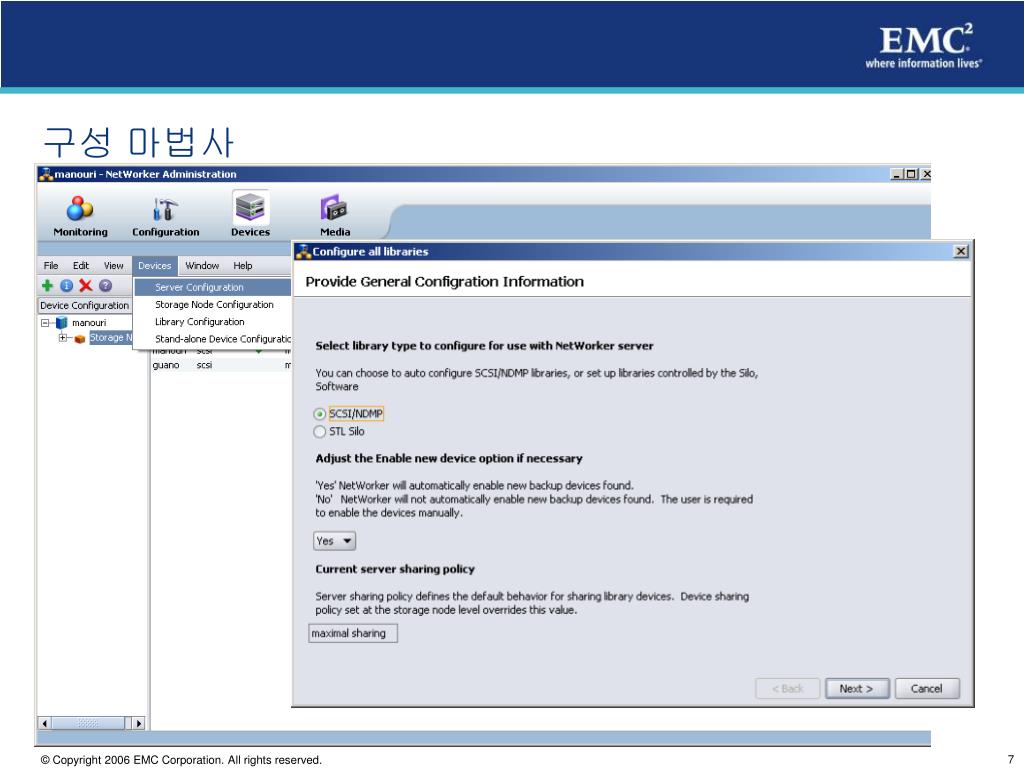Choose Storage Node Configuration menu entry
The width and height of the screenshot is (1024, 768).
click(x=213, y=304)
